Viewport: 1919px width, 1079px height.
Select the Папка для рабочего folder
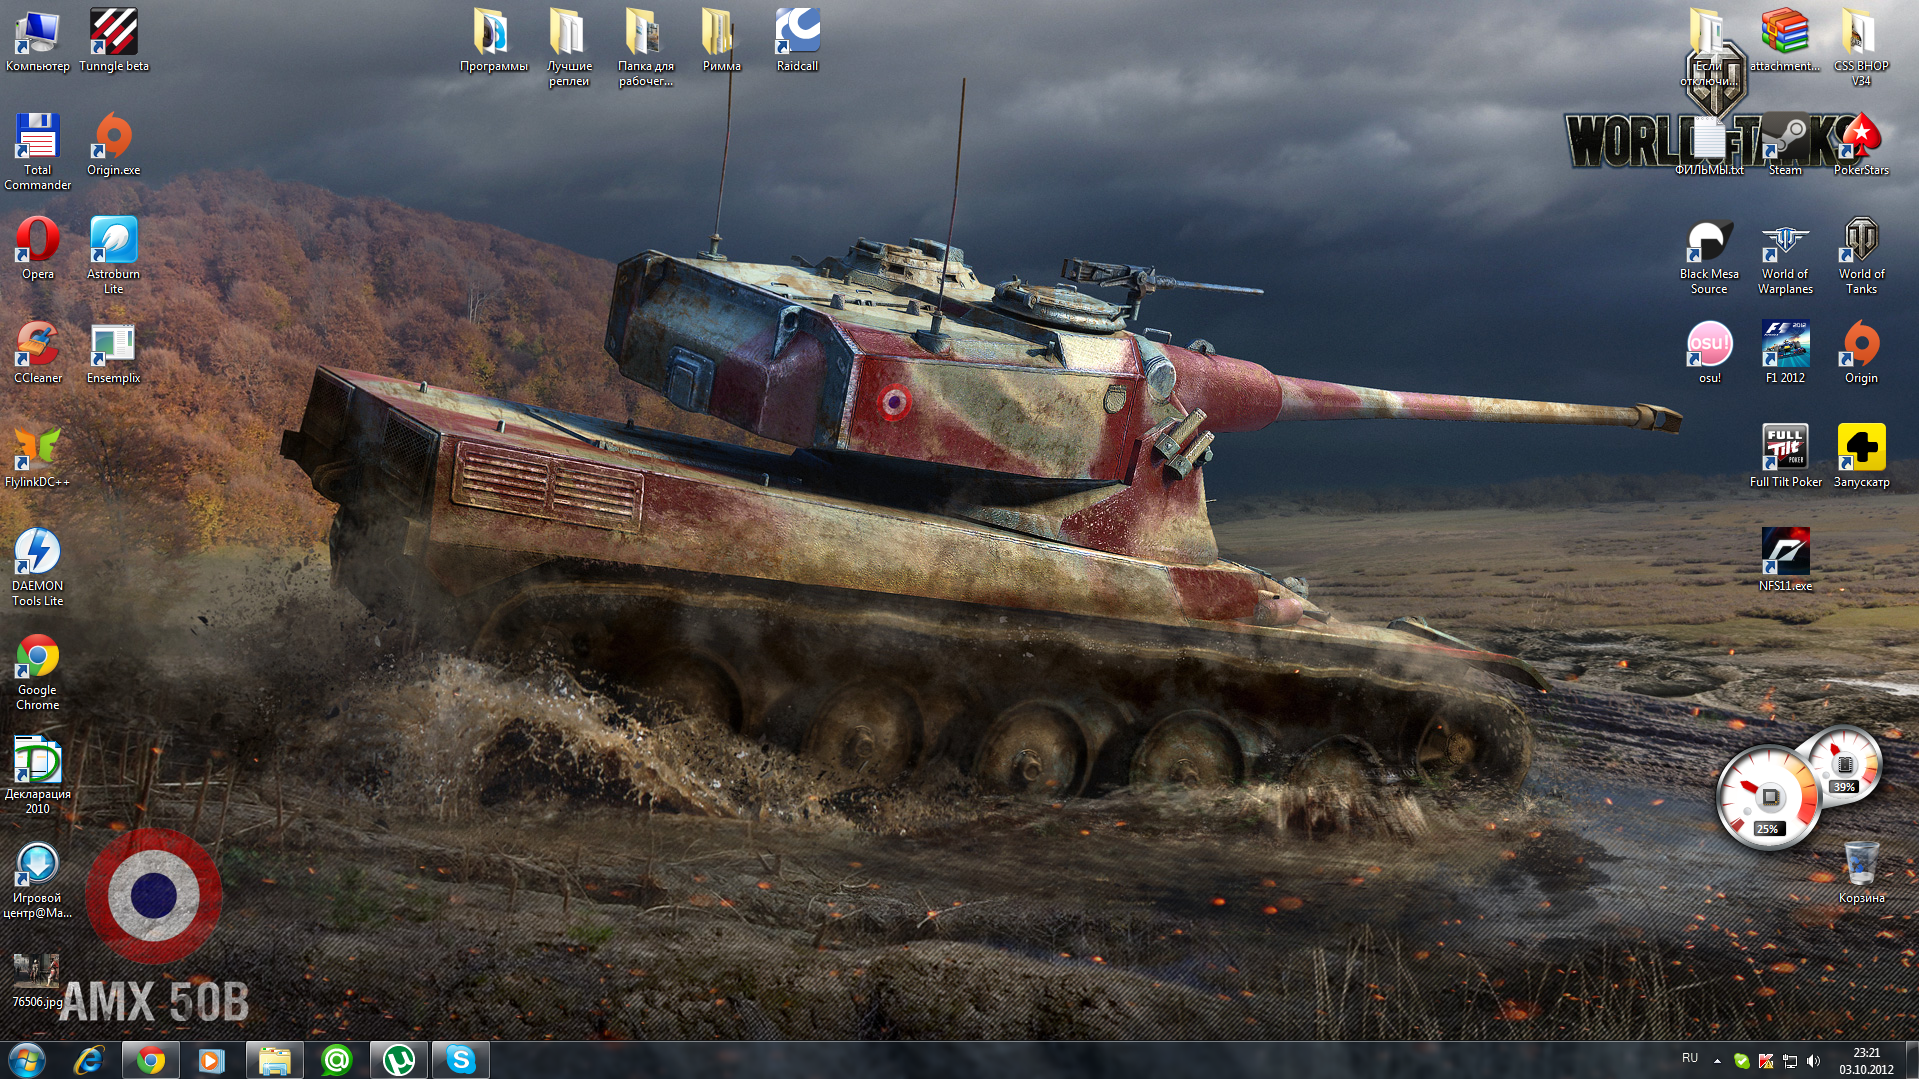pyautogui.click(x=646, y=47)
